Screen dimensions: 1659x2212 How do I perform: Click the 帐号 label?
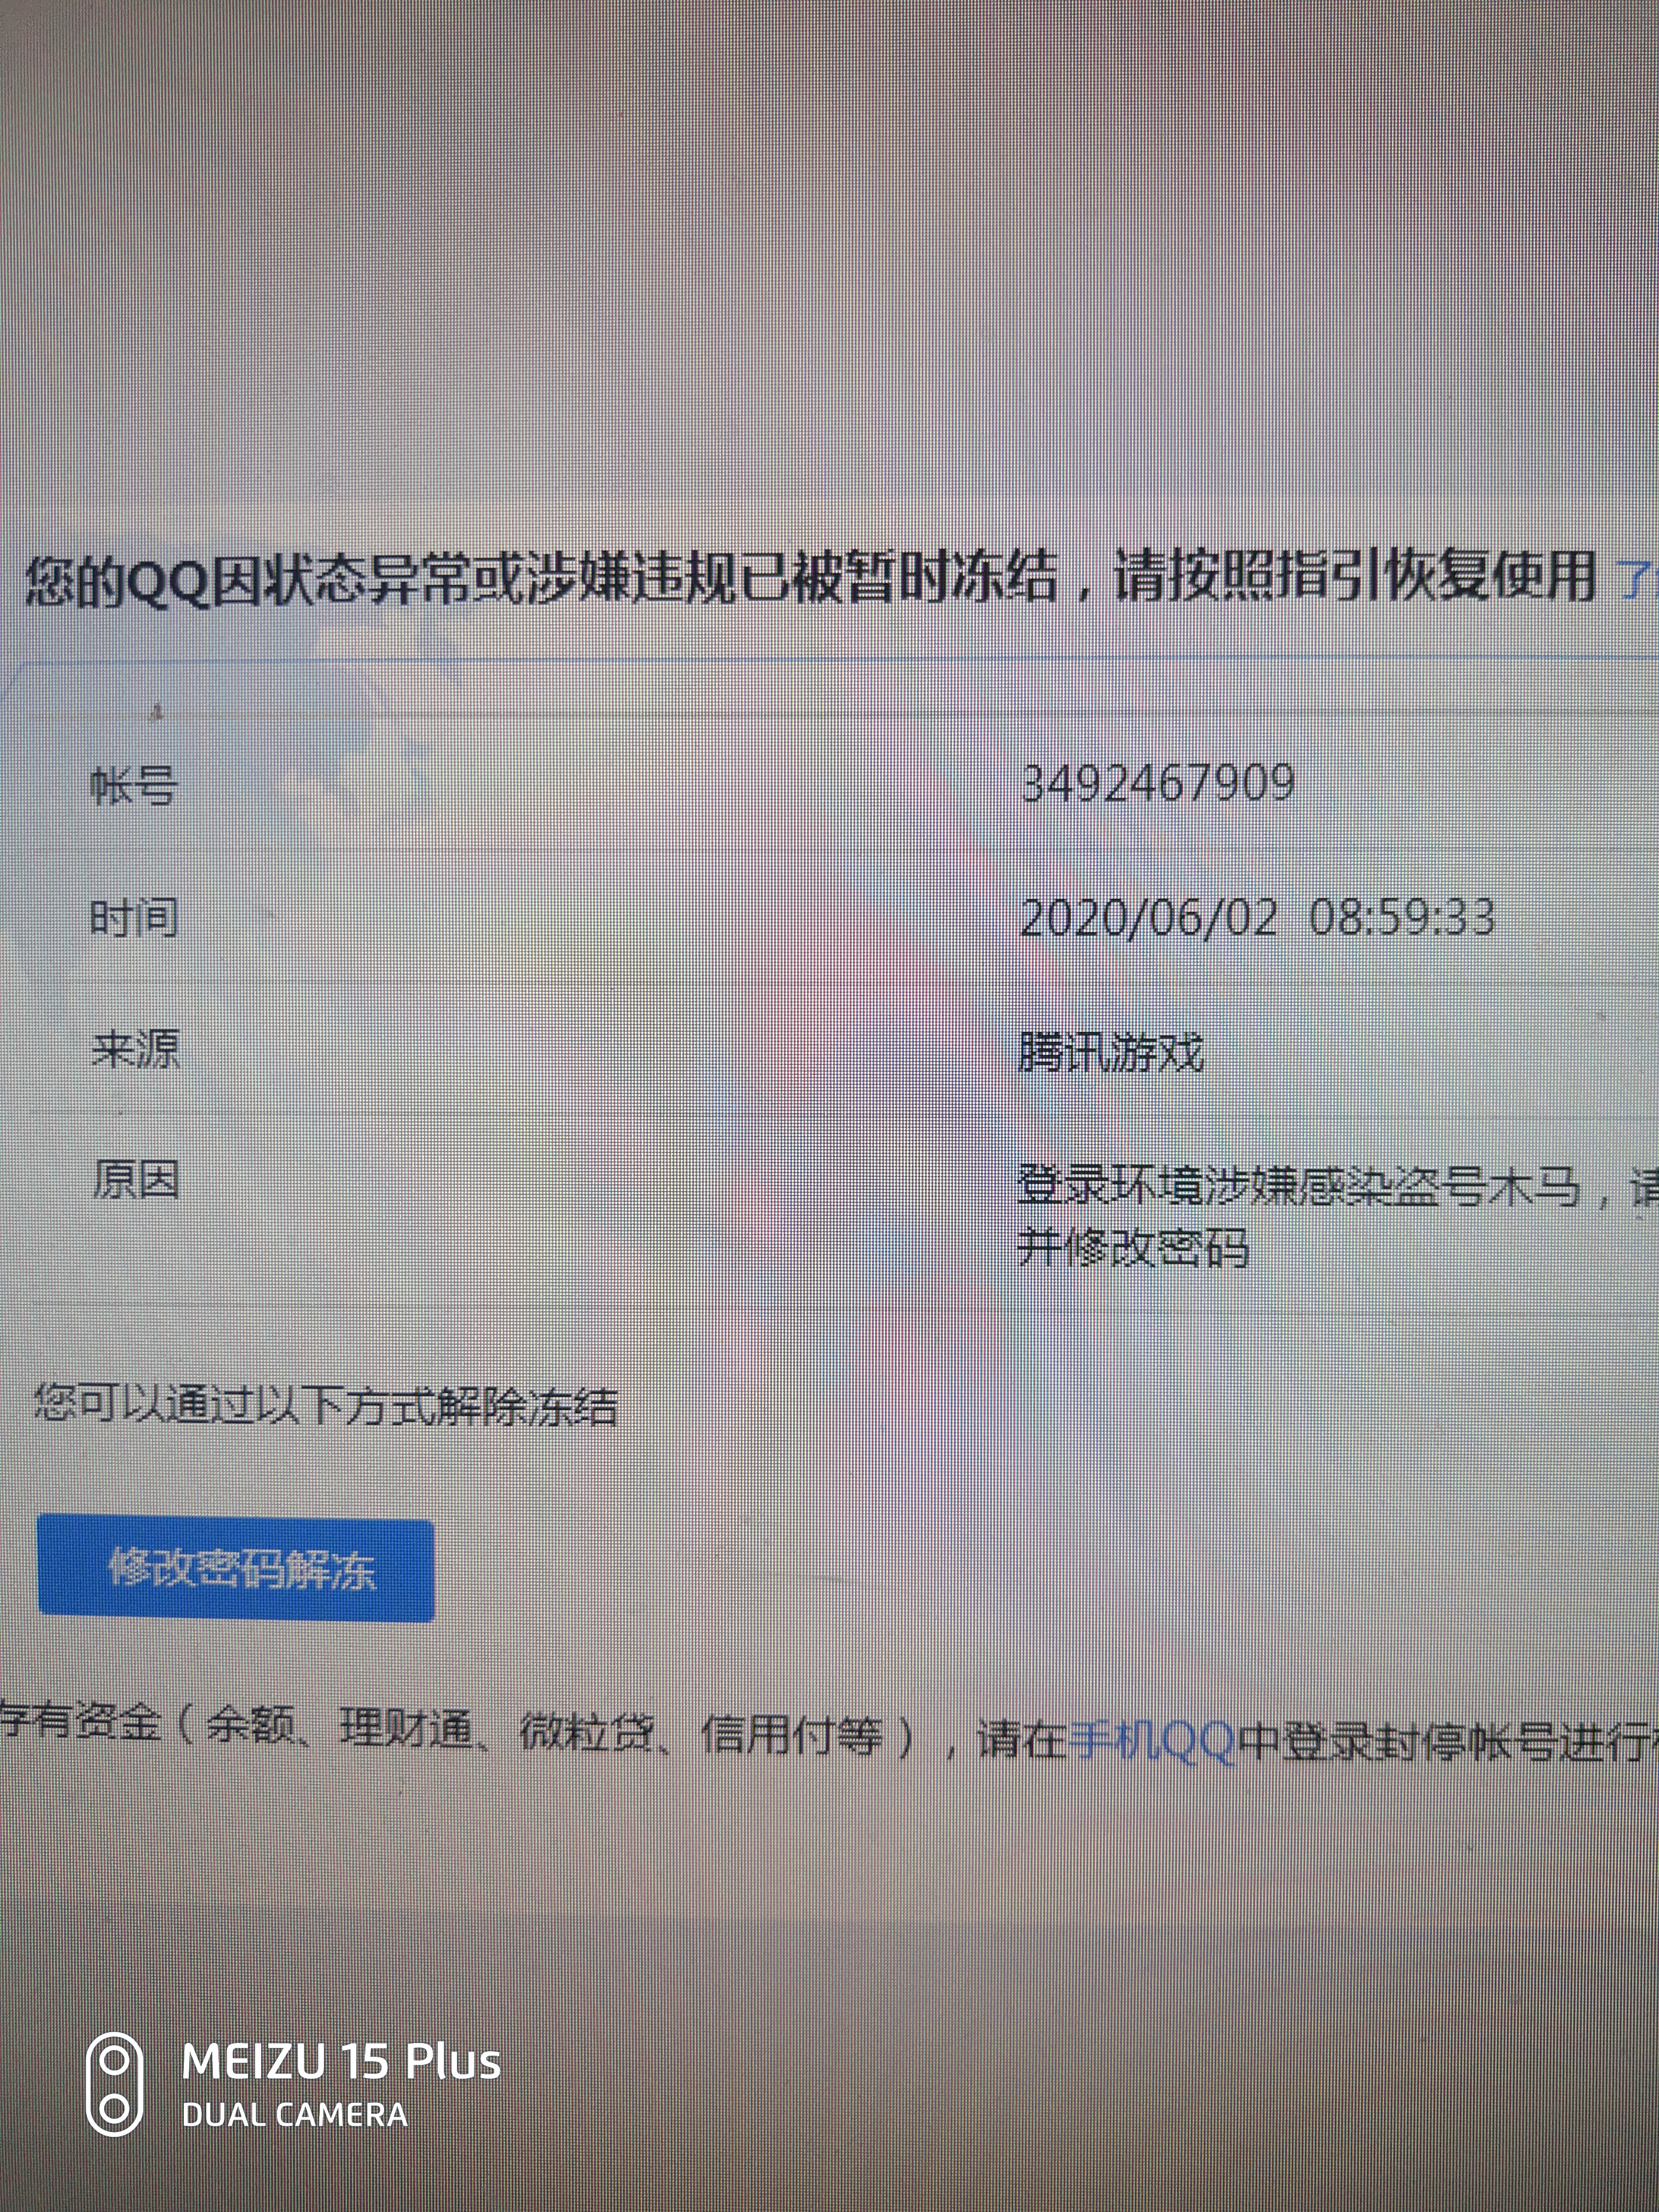(x=134, y=785)
